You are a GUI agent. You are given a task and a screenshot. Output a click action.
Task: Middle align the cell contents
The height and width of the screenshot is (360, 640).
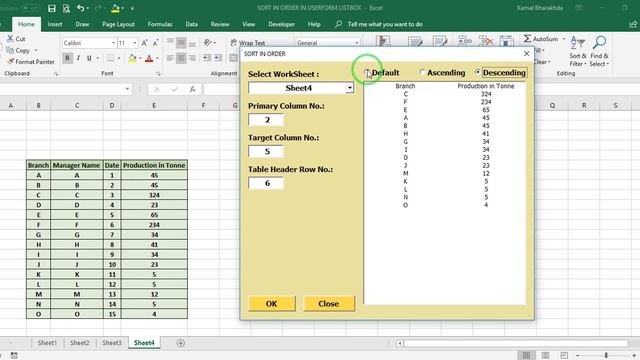[181, 42]
